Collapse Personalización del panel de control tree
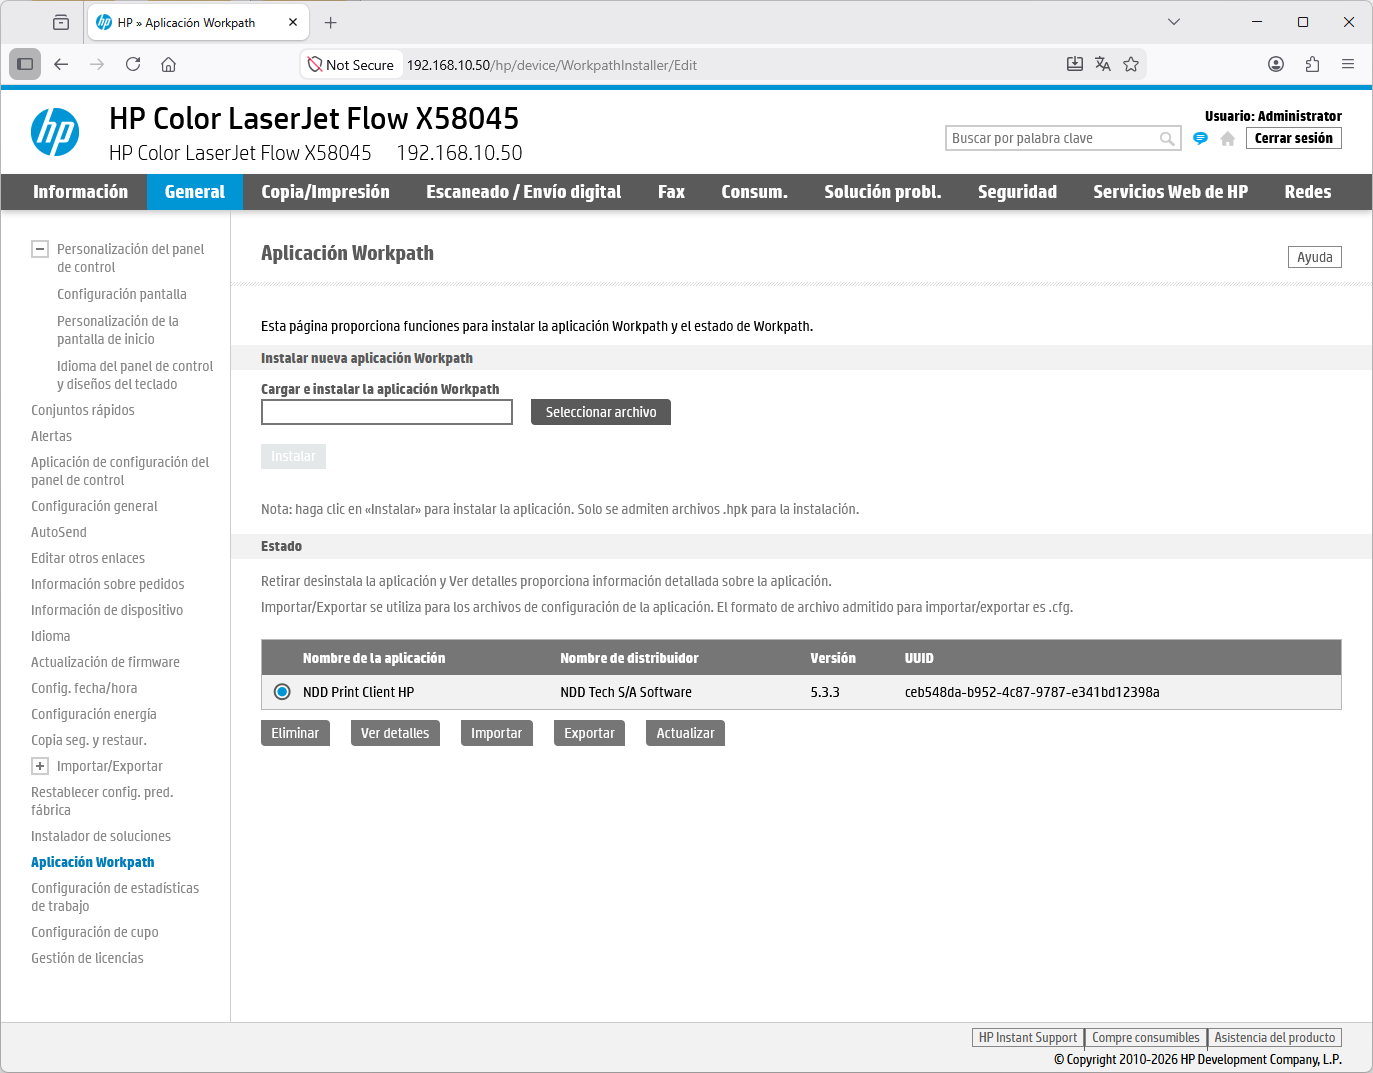The width and height of the screenshot is (1373, 1073). 40,249
